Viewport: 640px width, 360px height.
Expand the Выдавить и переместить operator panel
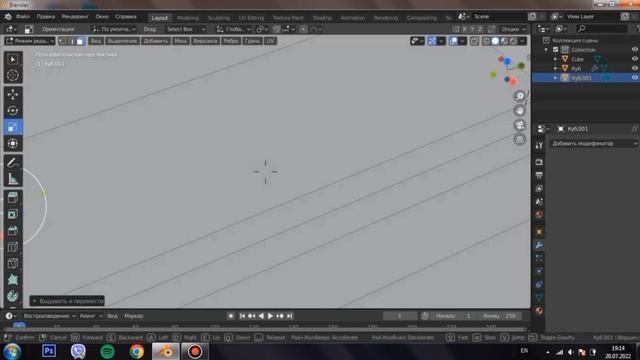[x=67, y=301]
